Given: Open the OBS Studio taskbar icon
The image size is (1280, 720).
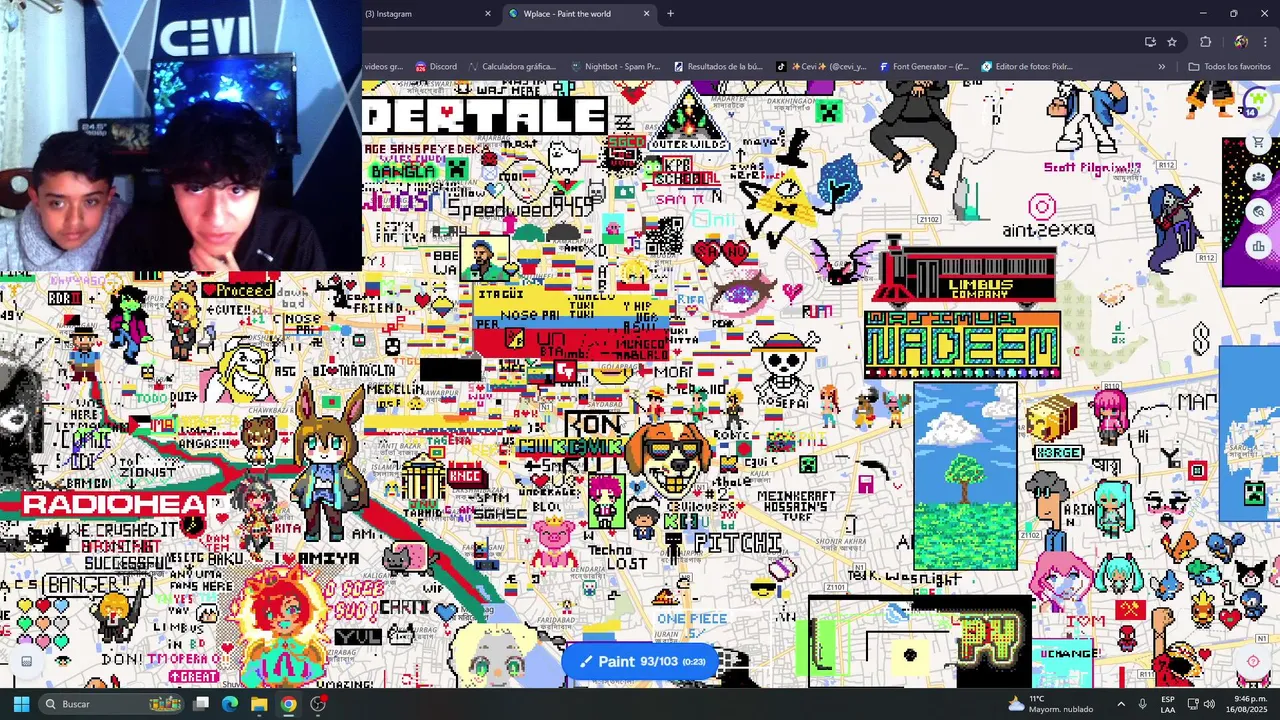Looking at the screenshot, I should pyautogui.click(x=318, y=704).
